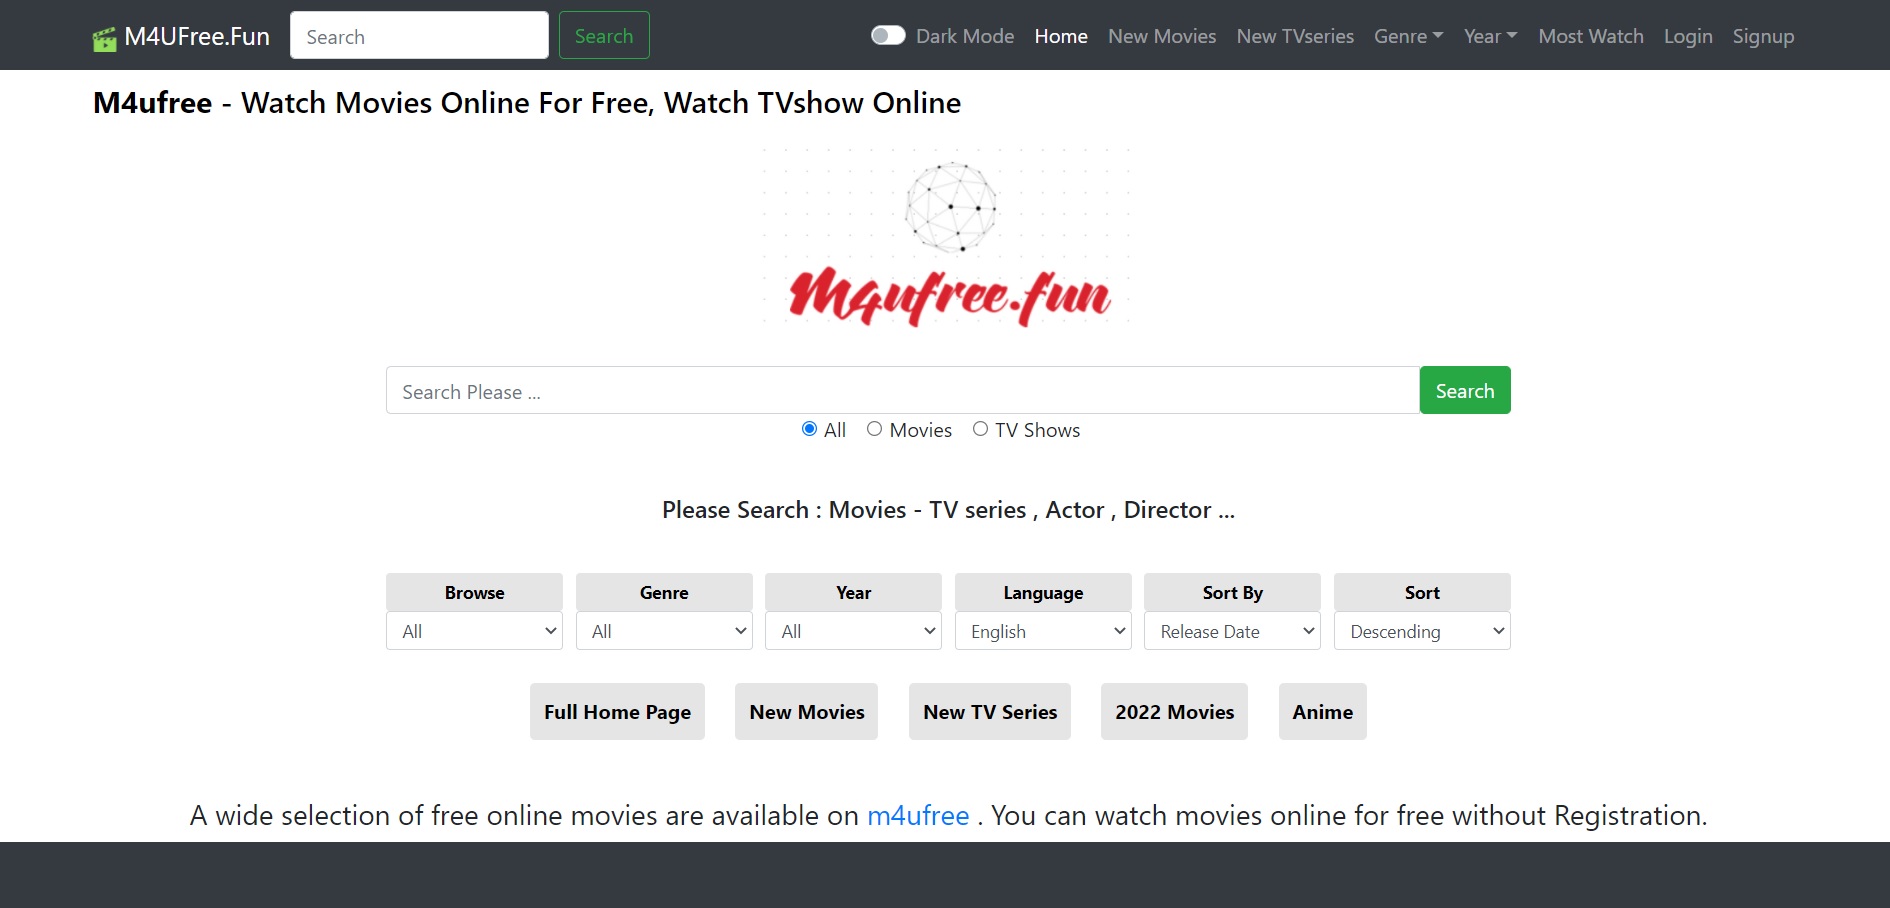Screen dimensions: 1890x908
Task: Open the Year menu in navbar
Action: [1490, 36]
